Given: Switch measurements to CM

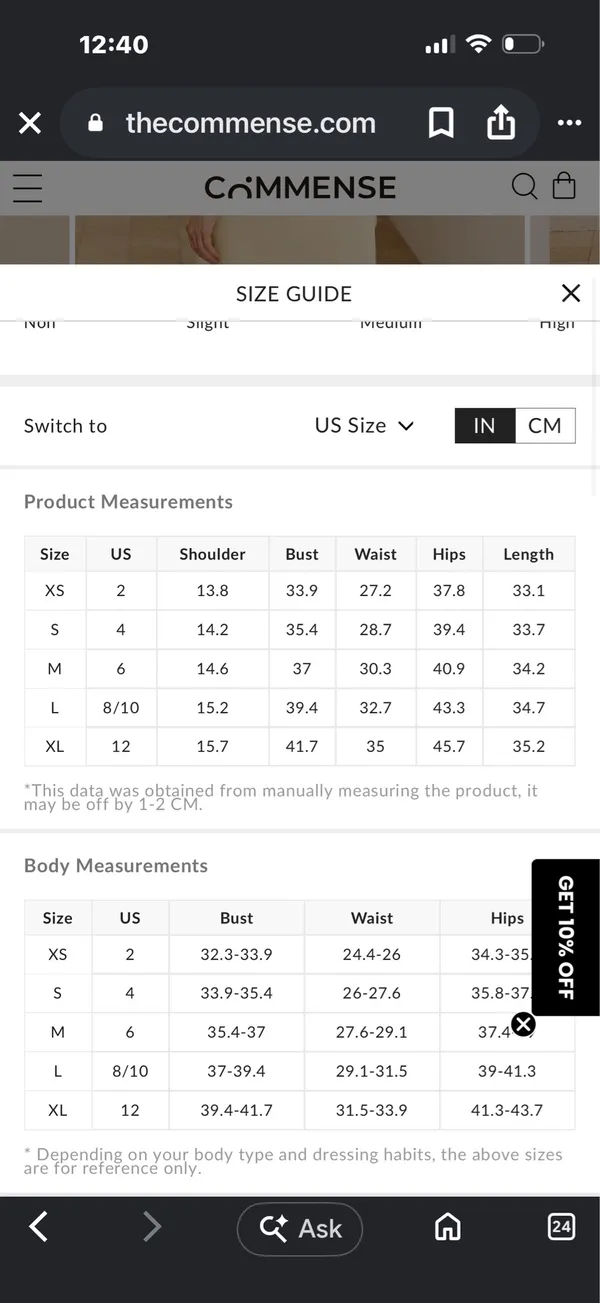Looking at the screenshot, I should point(545,425).
